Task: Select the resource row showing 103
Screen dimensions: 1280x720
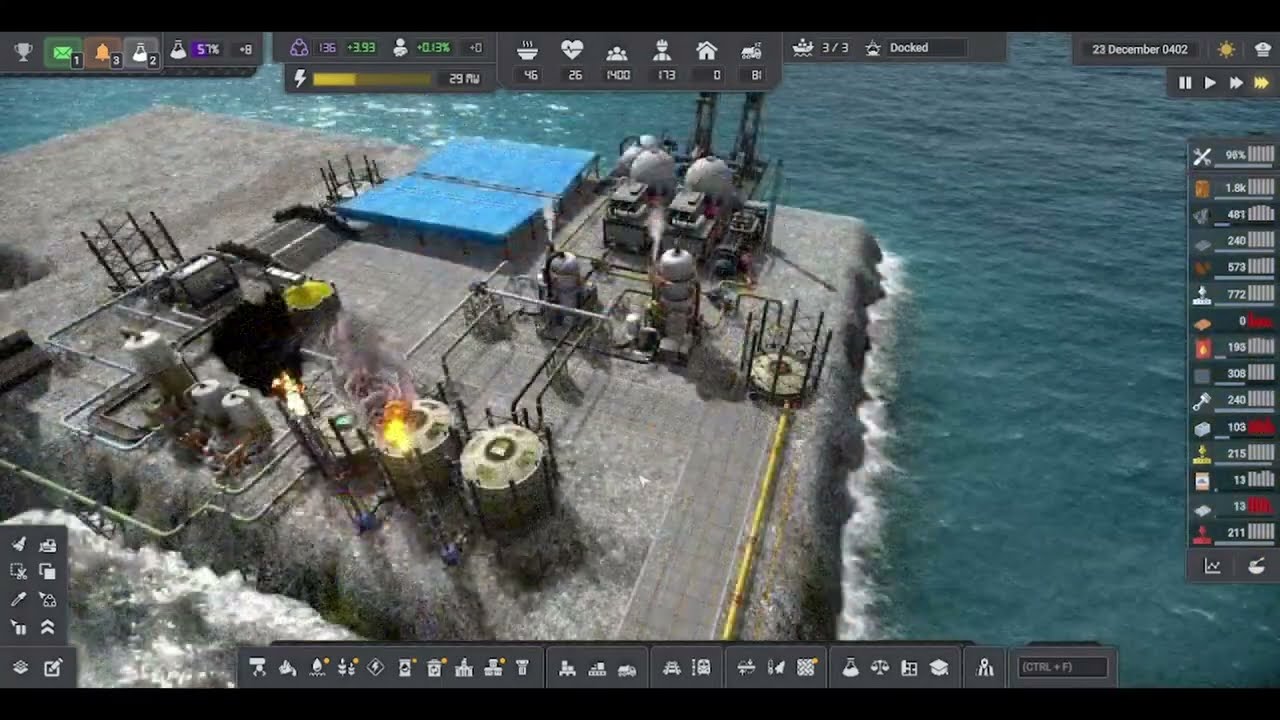Action: point(1232,427)
